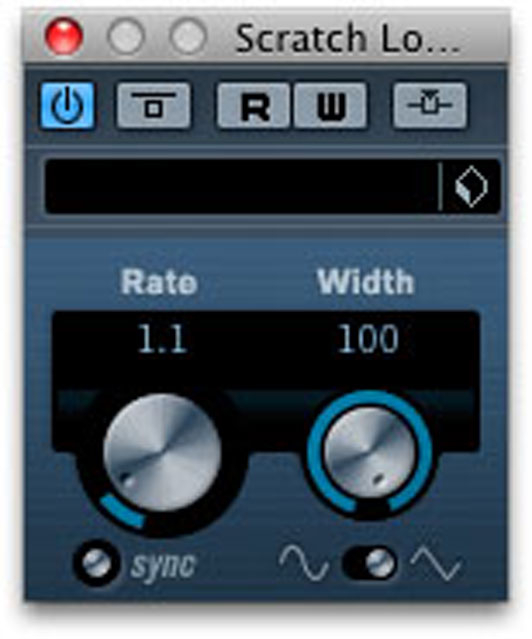This screenshot has width=532, height=639.
Task: Click the bypass effect button
Action: [153, 106]
